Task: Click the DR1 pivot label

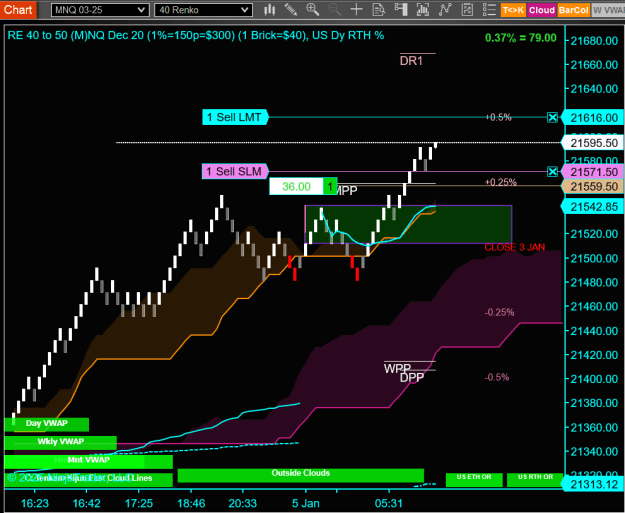Action: coord(411,61)
